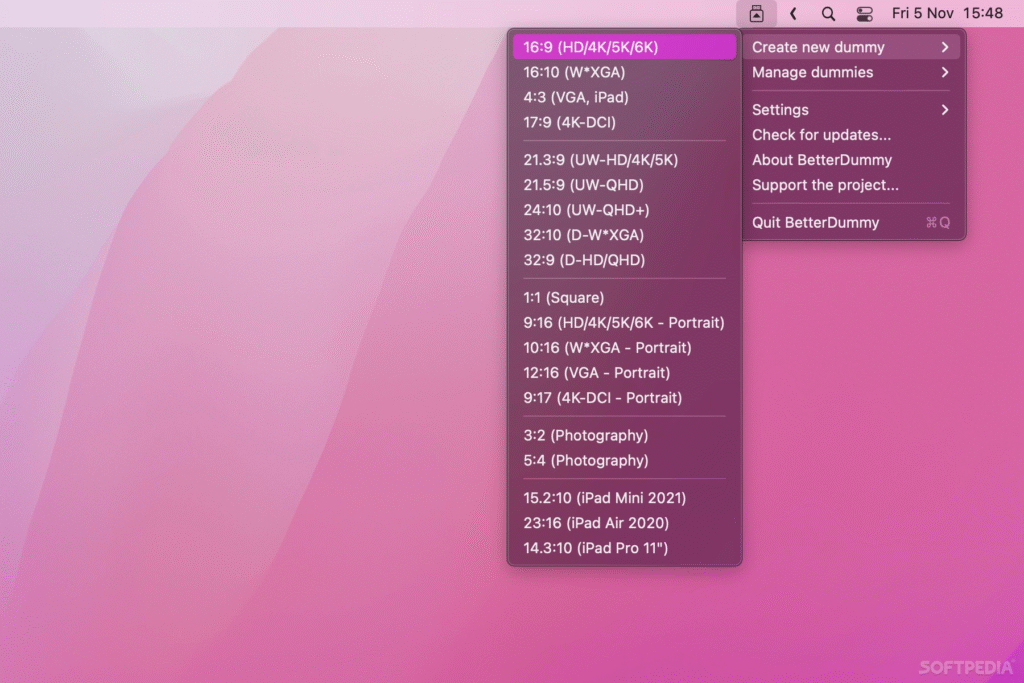Expand the Manage dummies submenu arrow

pos(945,72)
